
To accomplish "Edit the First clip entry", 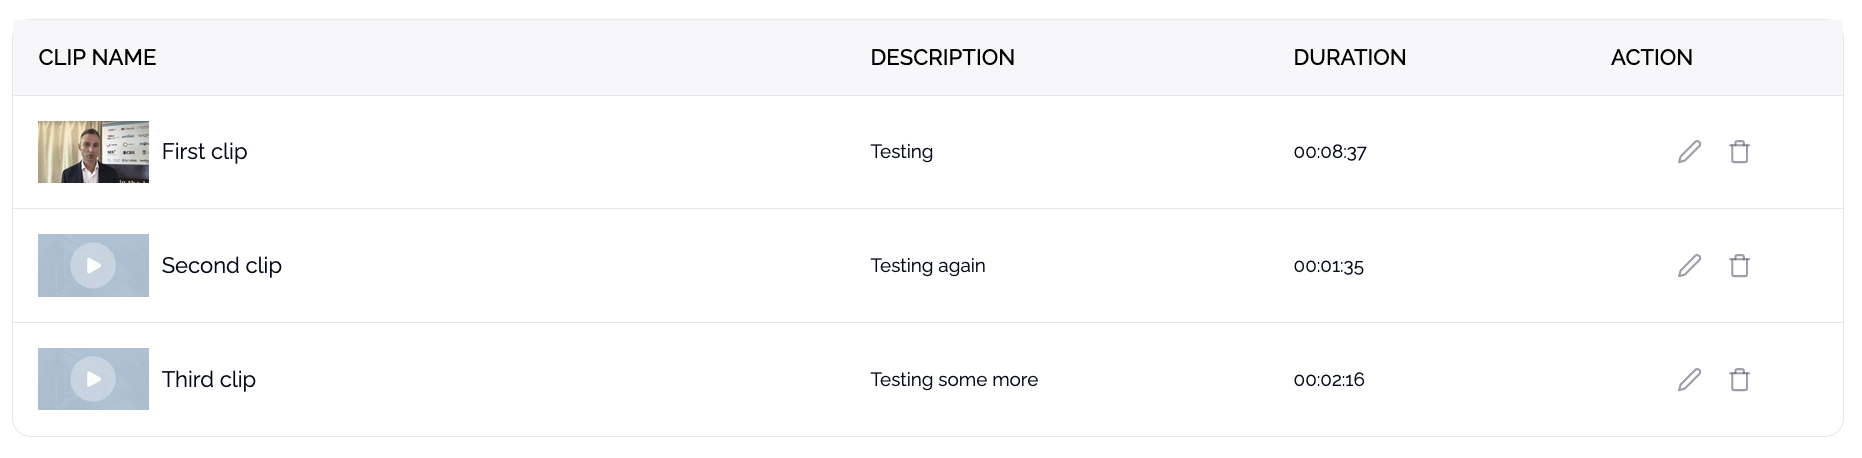I will pos(1689,152).
